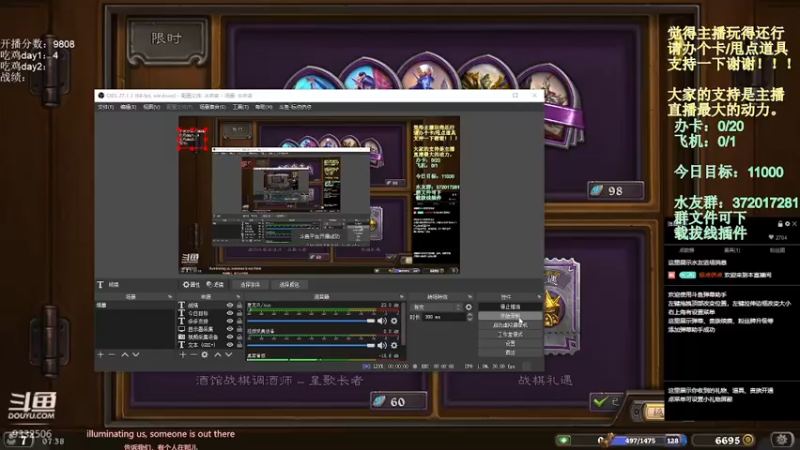Mute the 麦克风/Aux channel speaker icon

[x=382, y=321]
